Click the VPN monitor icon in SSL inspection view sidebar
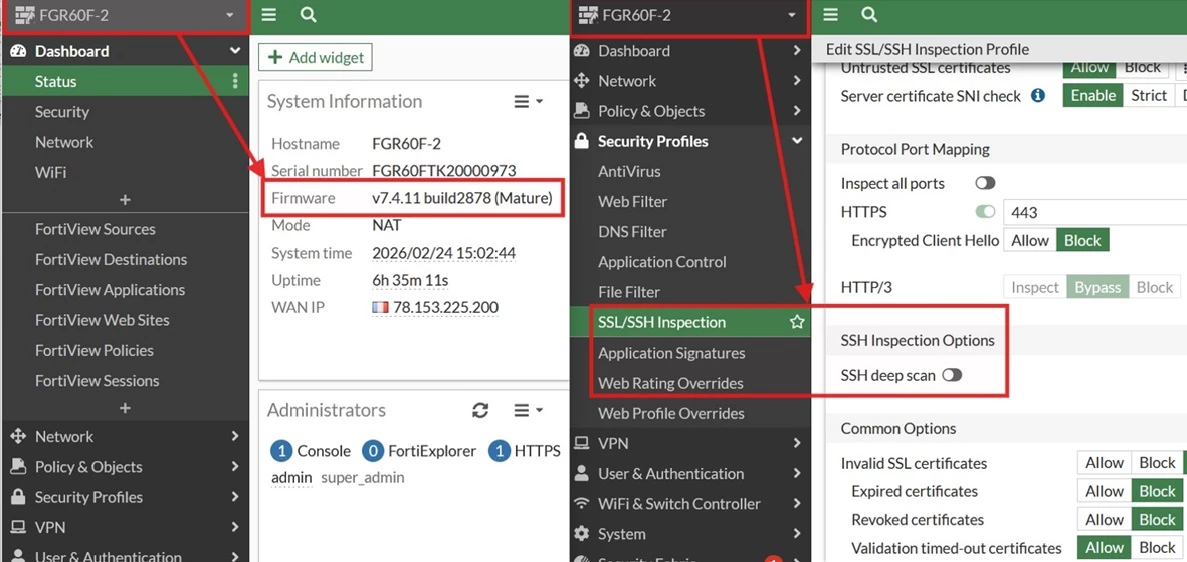The width and height of the screenshot is (1187, 562). [581, 443]
